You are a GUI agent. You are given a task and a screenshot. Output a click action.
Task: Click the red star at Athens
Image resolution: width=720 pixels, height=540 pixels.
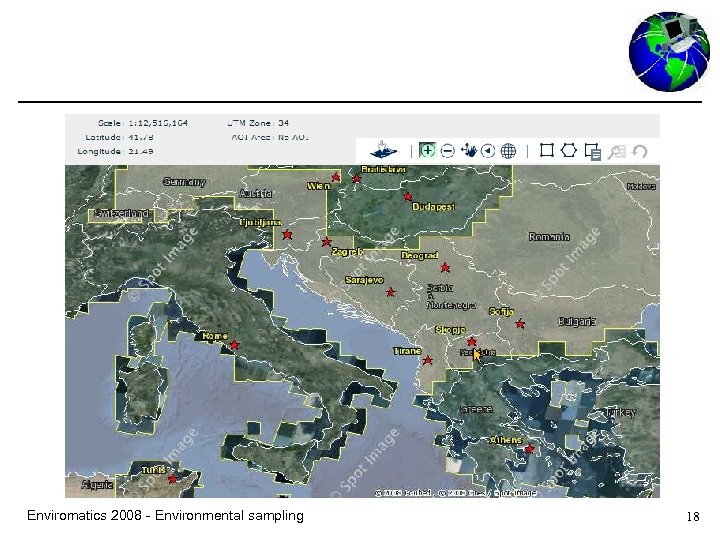pyautogui.click(x=530, y=449)
